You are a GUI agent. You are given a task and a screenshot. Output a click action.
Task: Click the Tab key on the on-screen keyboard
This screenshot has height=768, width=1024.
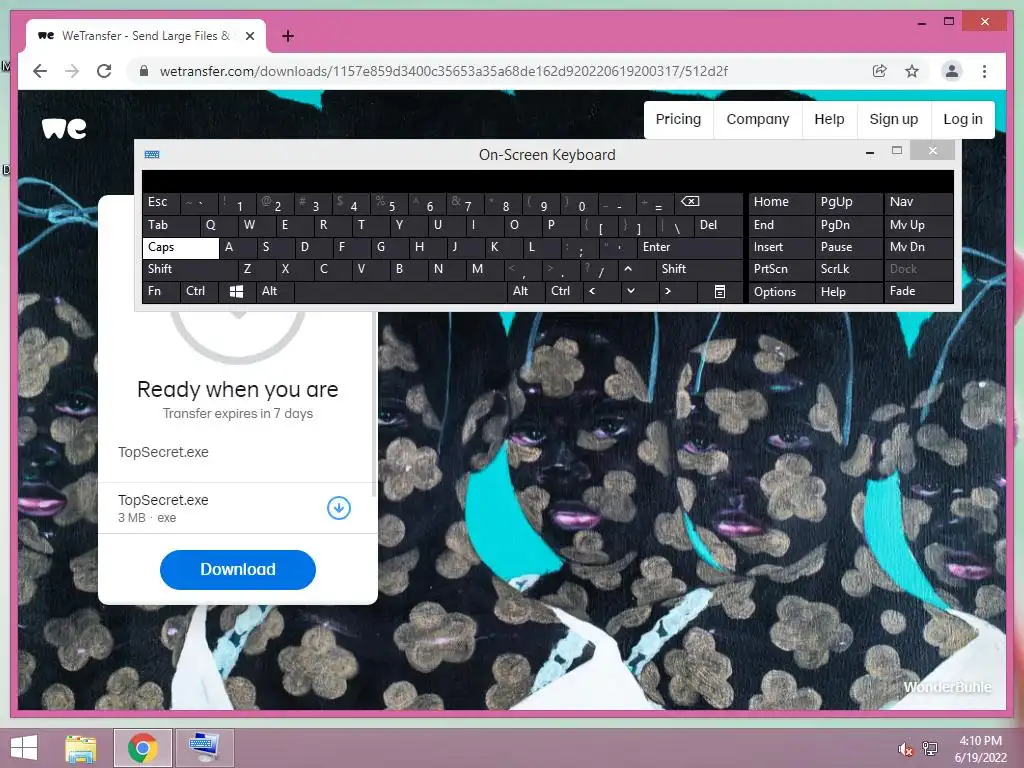170,225
